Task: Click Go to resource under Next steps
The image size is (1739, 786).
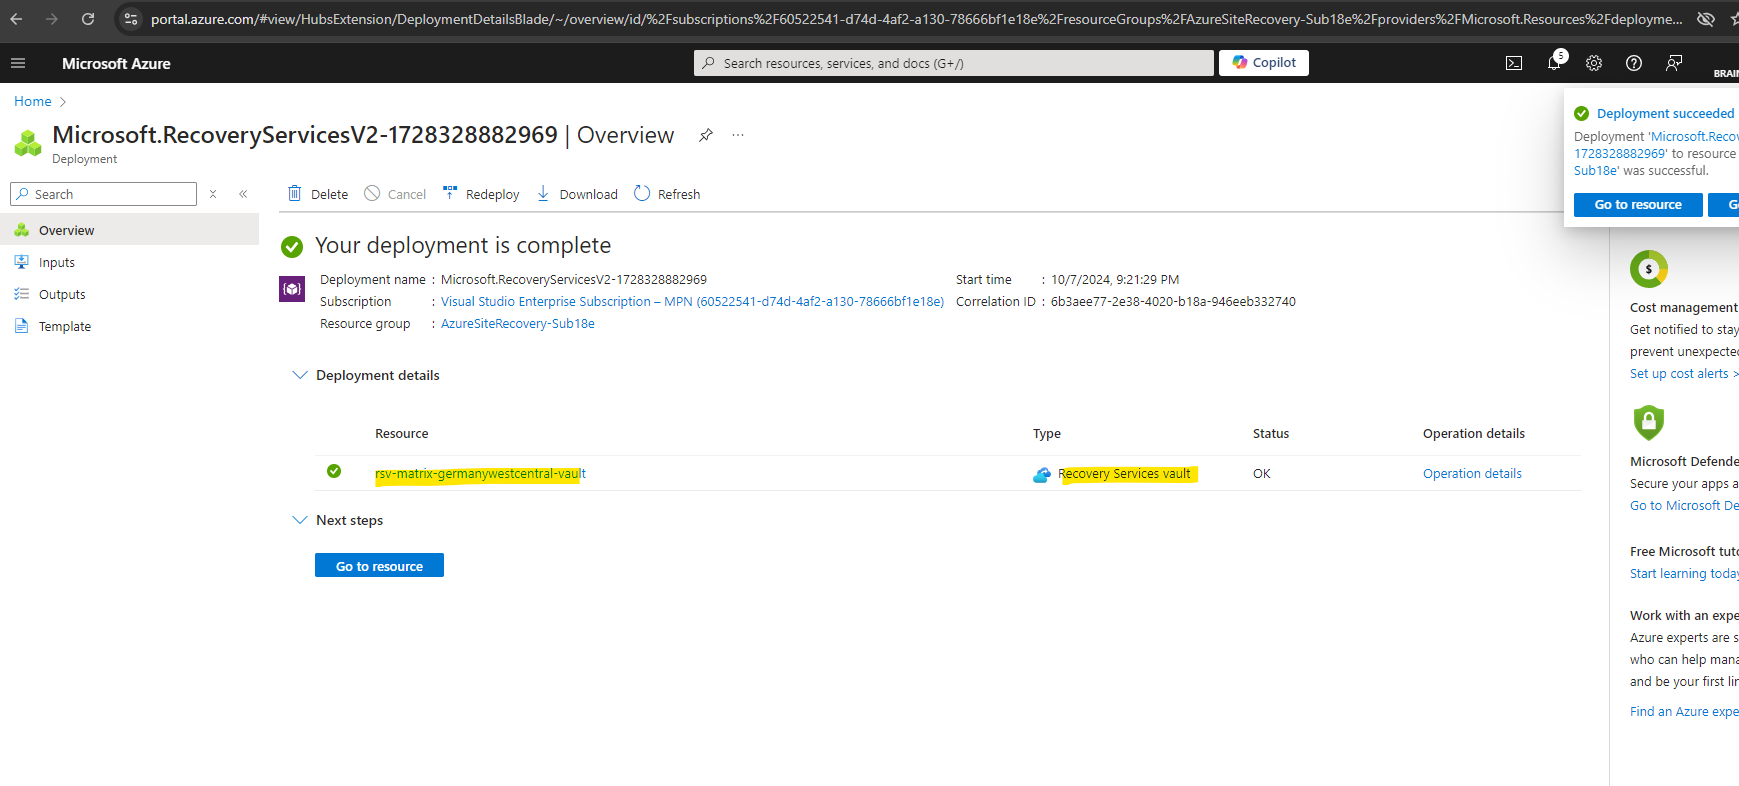Action: point(379,566)
